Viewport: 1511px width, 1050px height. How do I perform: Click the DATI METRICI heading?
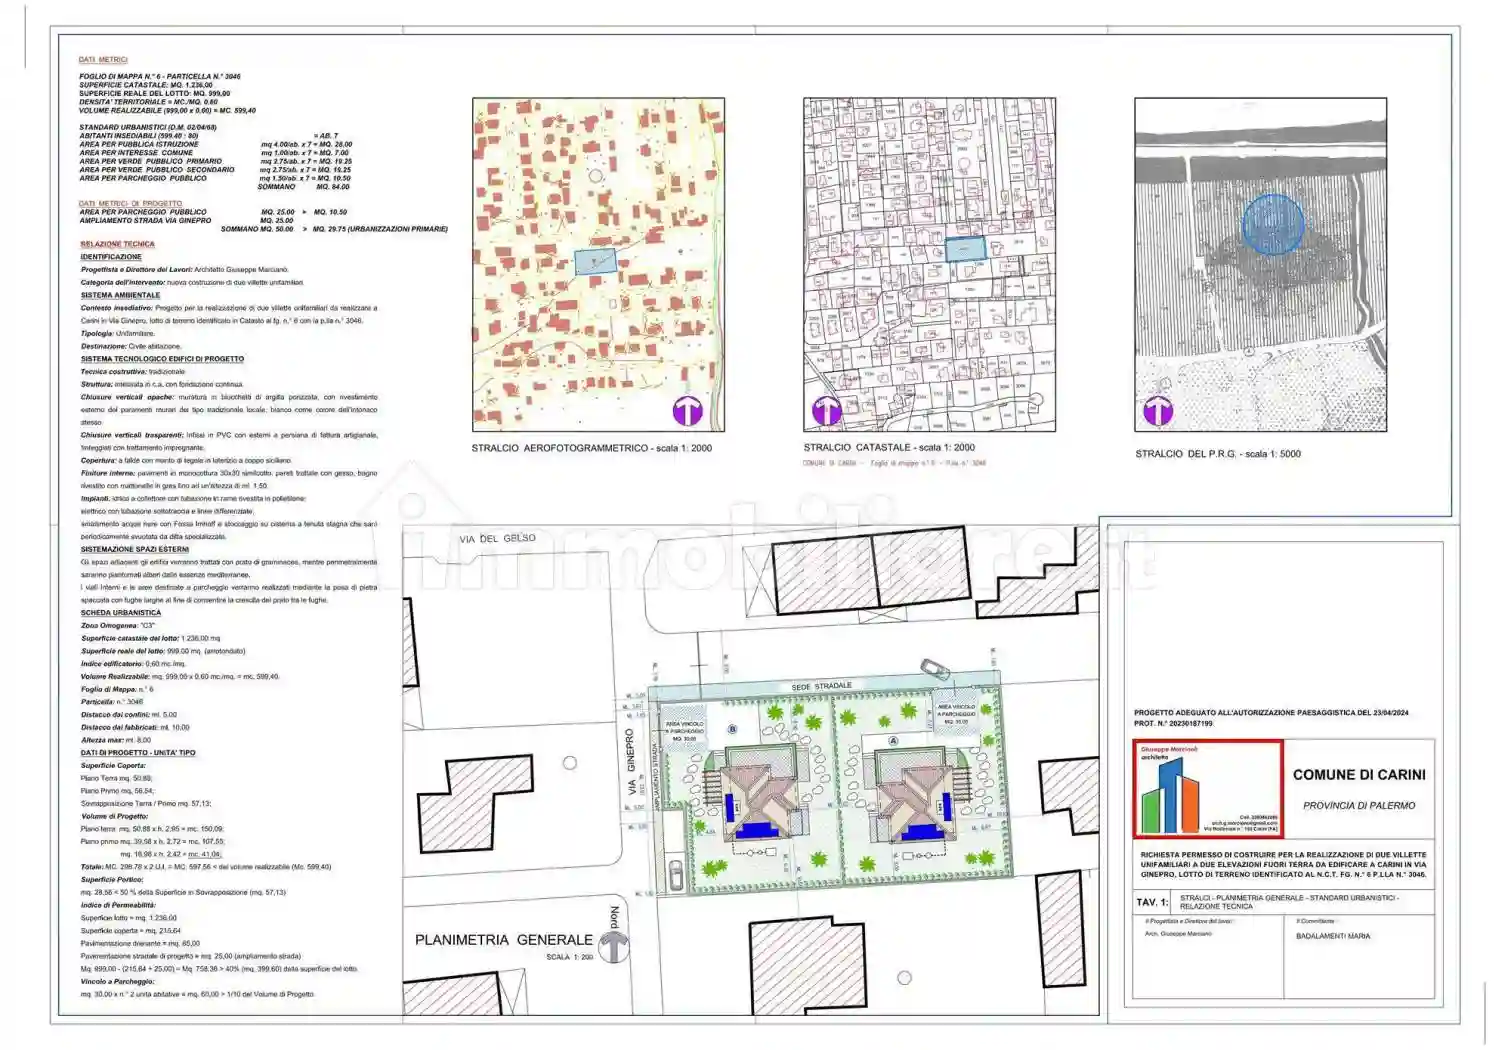click(x=103, y=60)
